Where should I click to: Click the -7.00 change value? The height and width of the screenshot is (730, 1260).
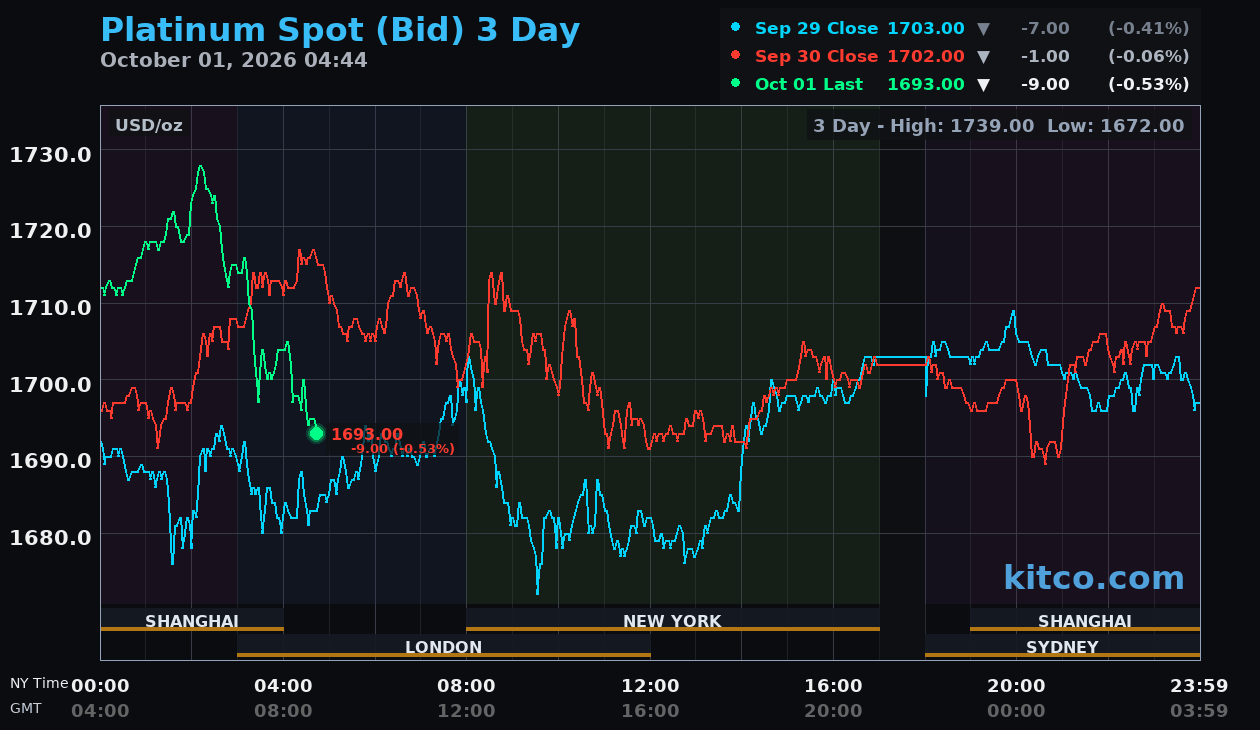1045,29
